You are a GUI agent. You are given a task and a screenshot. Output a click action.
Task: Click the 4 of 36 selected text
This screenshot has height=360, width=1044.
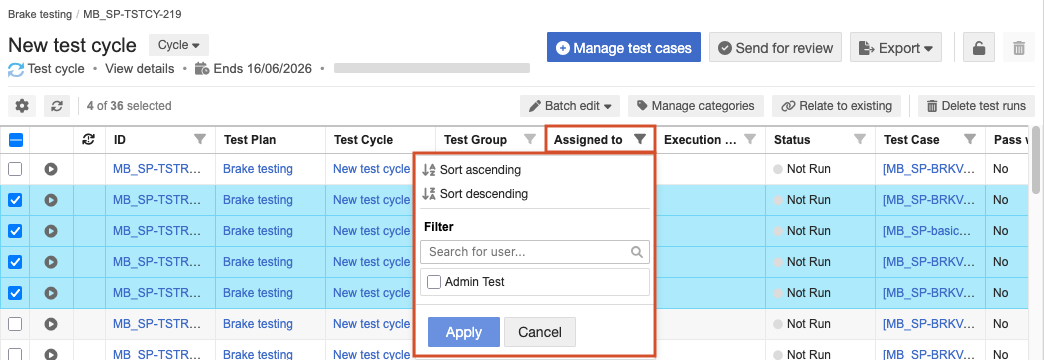coord(129,106)
